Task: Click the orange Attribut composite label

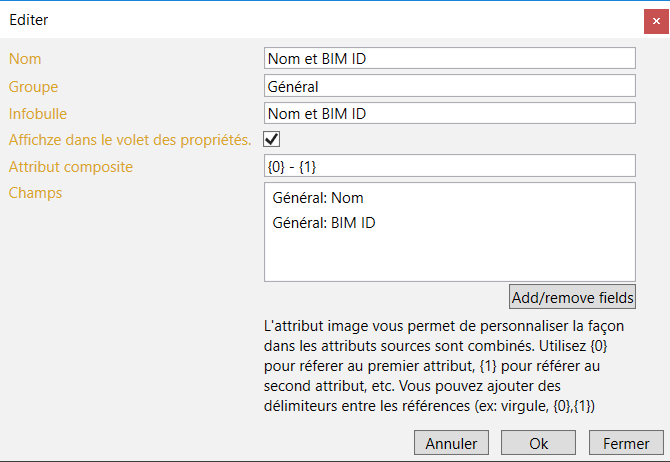Action: coord(71,166)
